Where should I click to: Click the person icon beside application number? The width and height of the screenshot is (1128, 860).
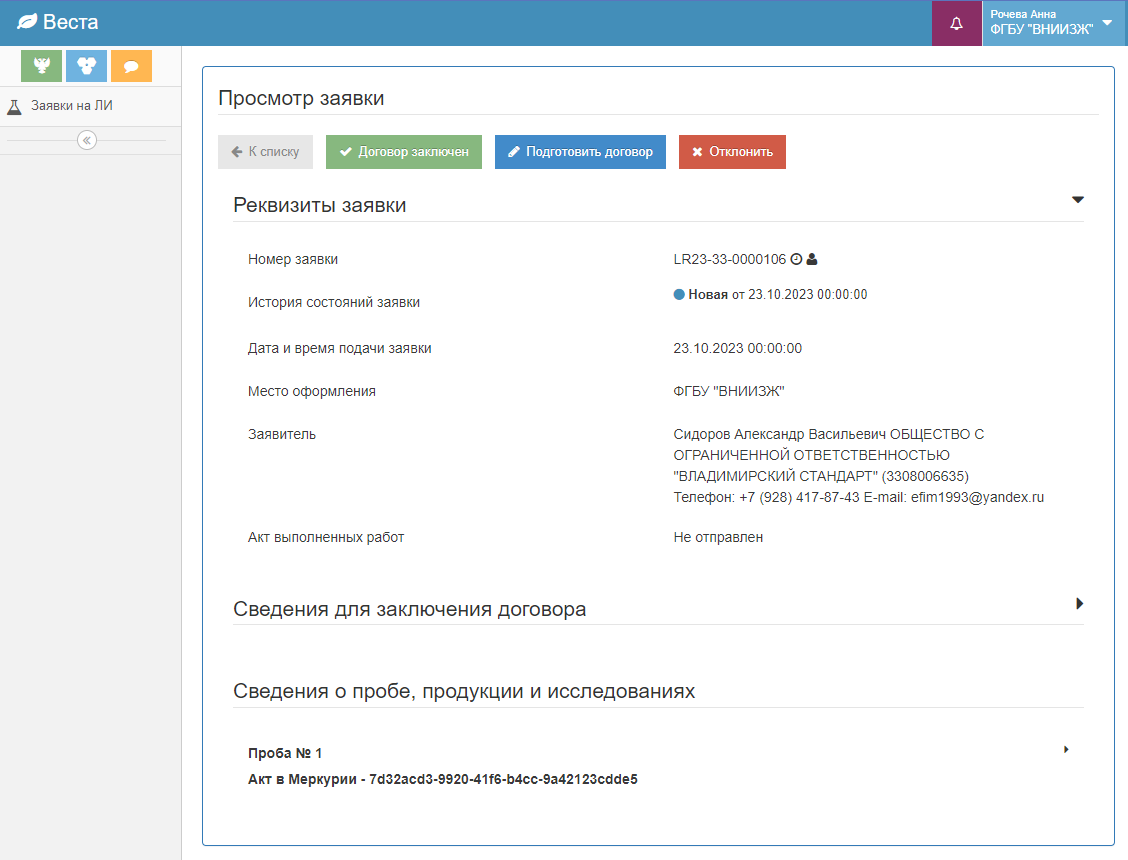812,259
